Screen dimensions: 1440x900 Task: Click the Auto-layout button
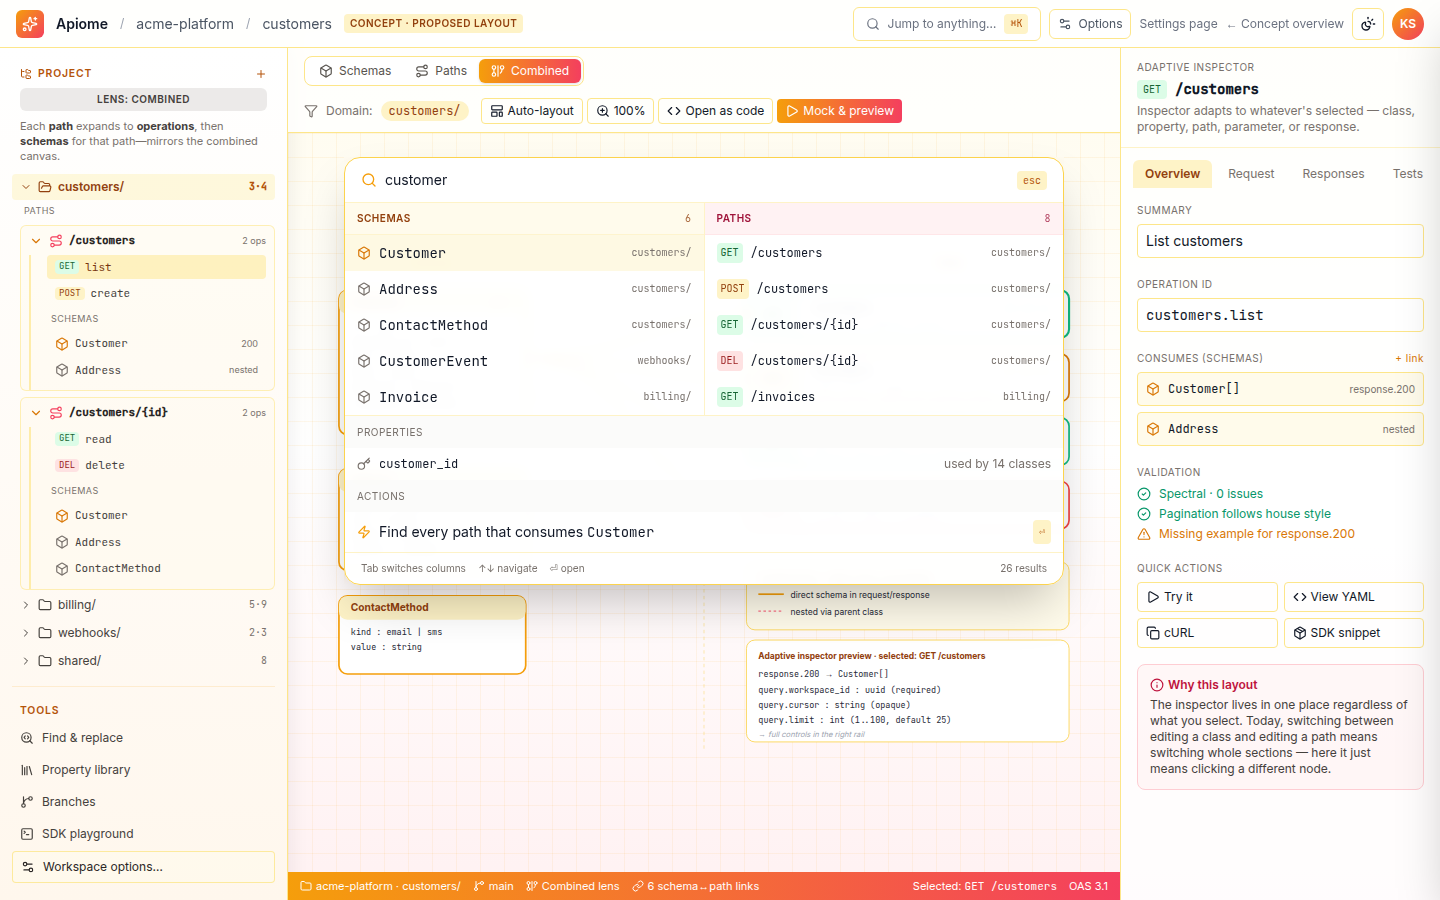532,111
